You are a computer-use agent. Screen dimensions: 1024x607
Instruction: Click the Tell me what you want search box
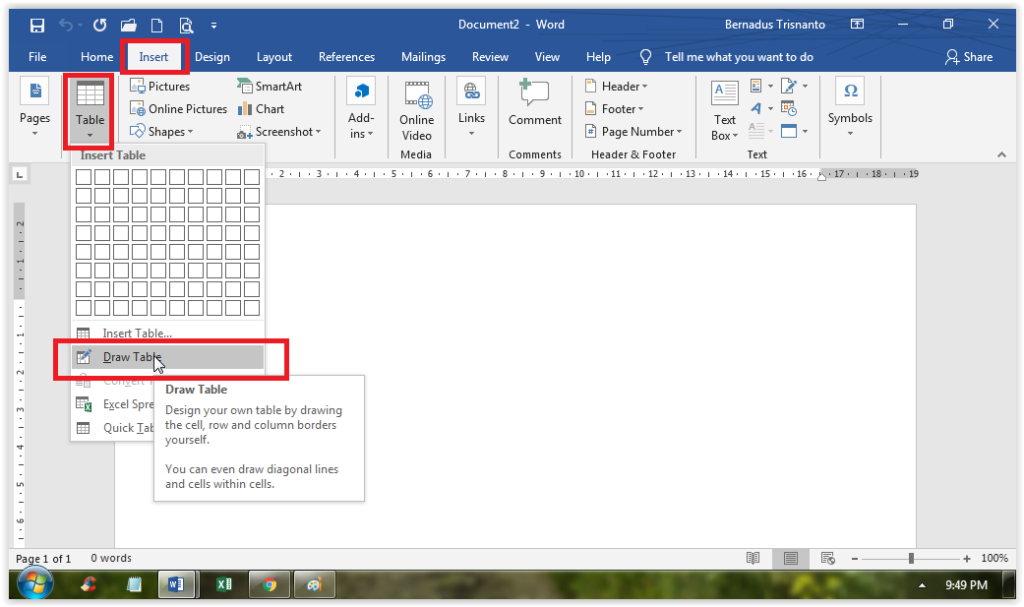click(x=738, y=57)
